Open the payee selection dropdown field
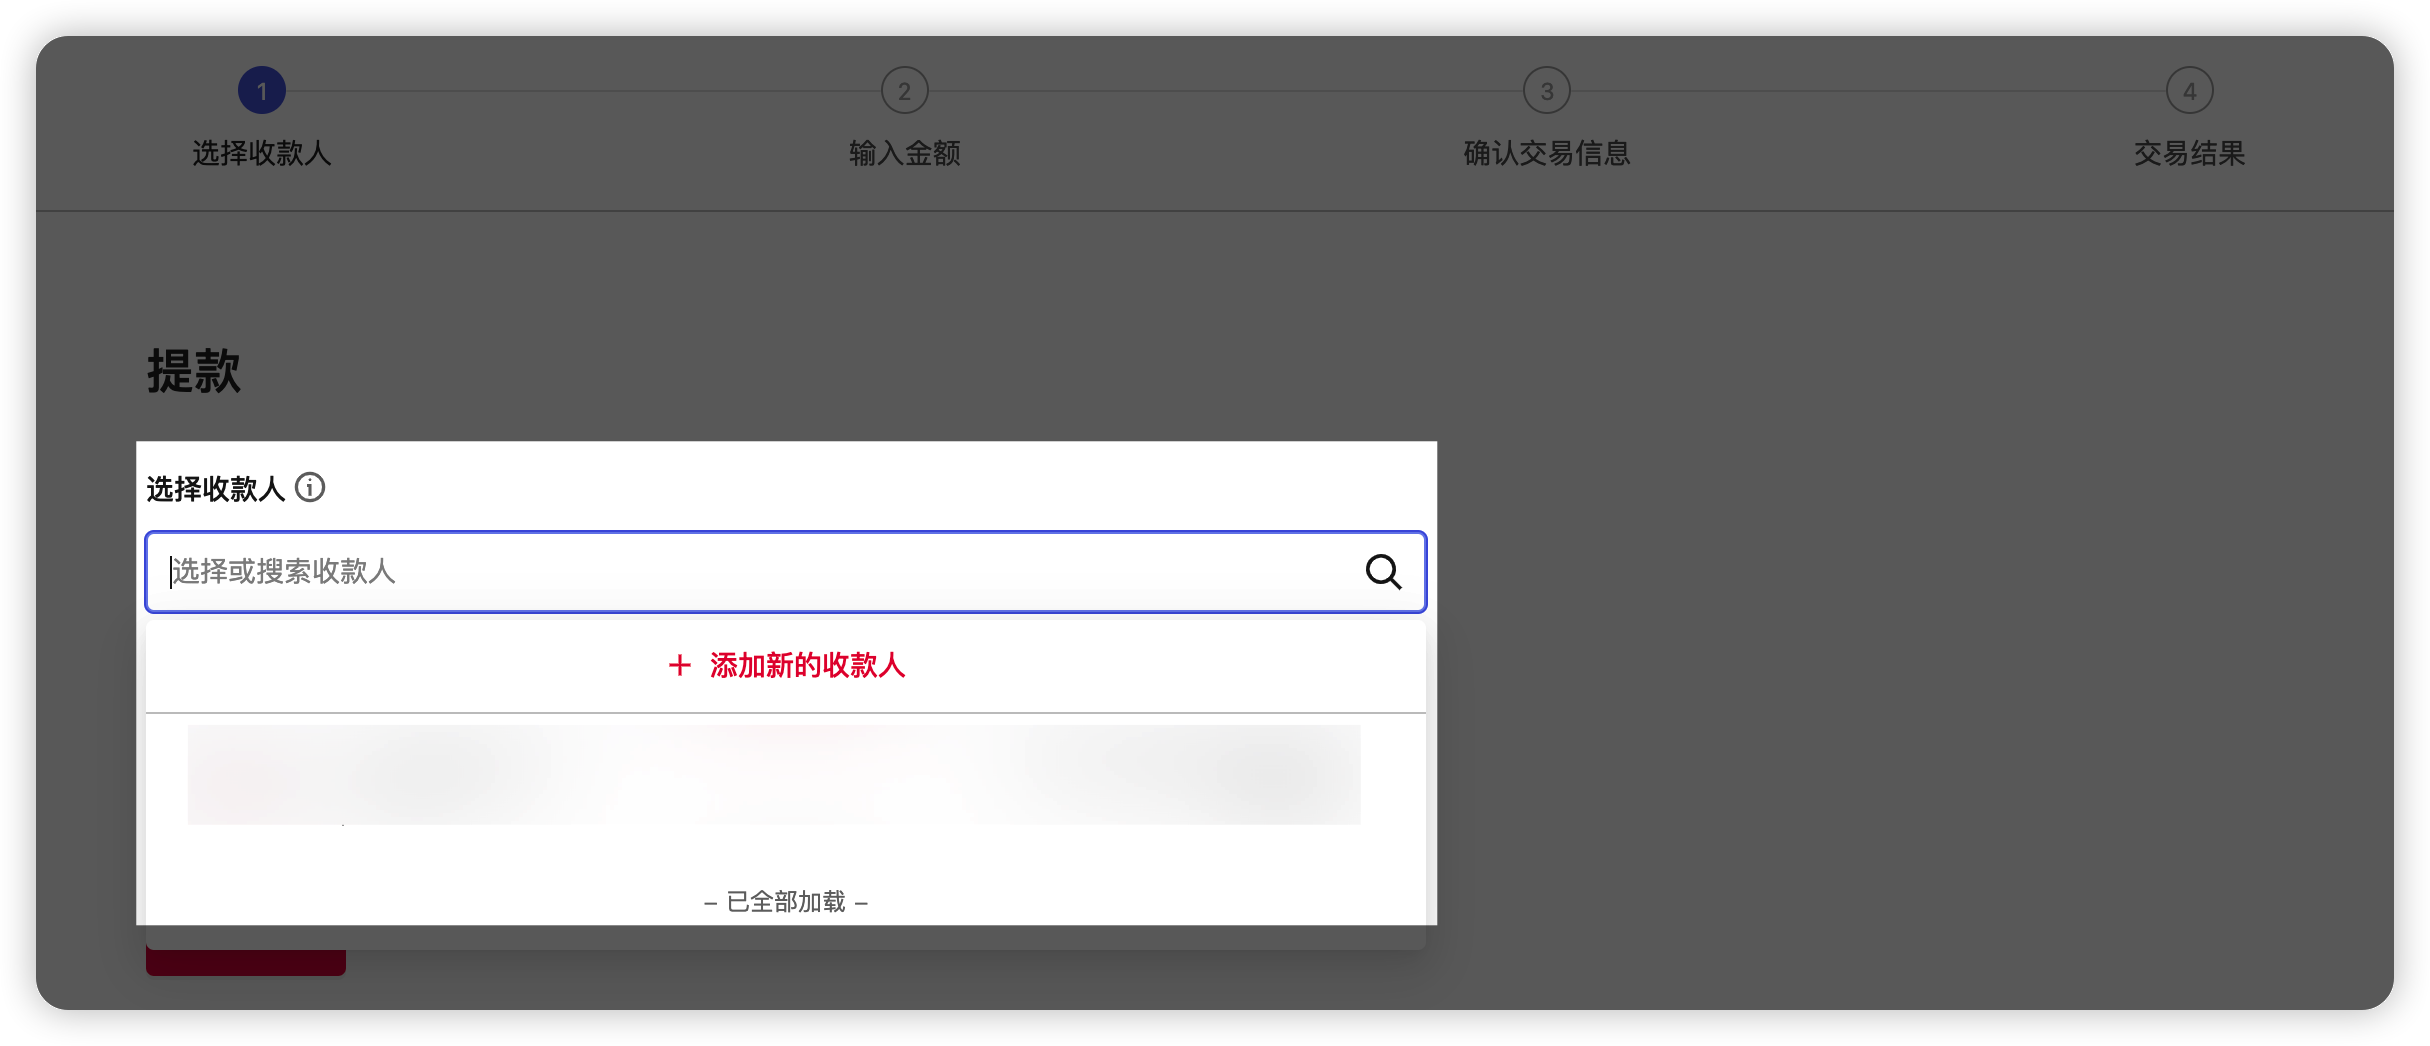2430x1046 pixels. tap(700, 572)
